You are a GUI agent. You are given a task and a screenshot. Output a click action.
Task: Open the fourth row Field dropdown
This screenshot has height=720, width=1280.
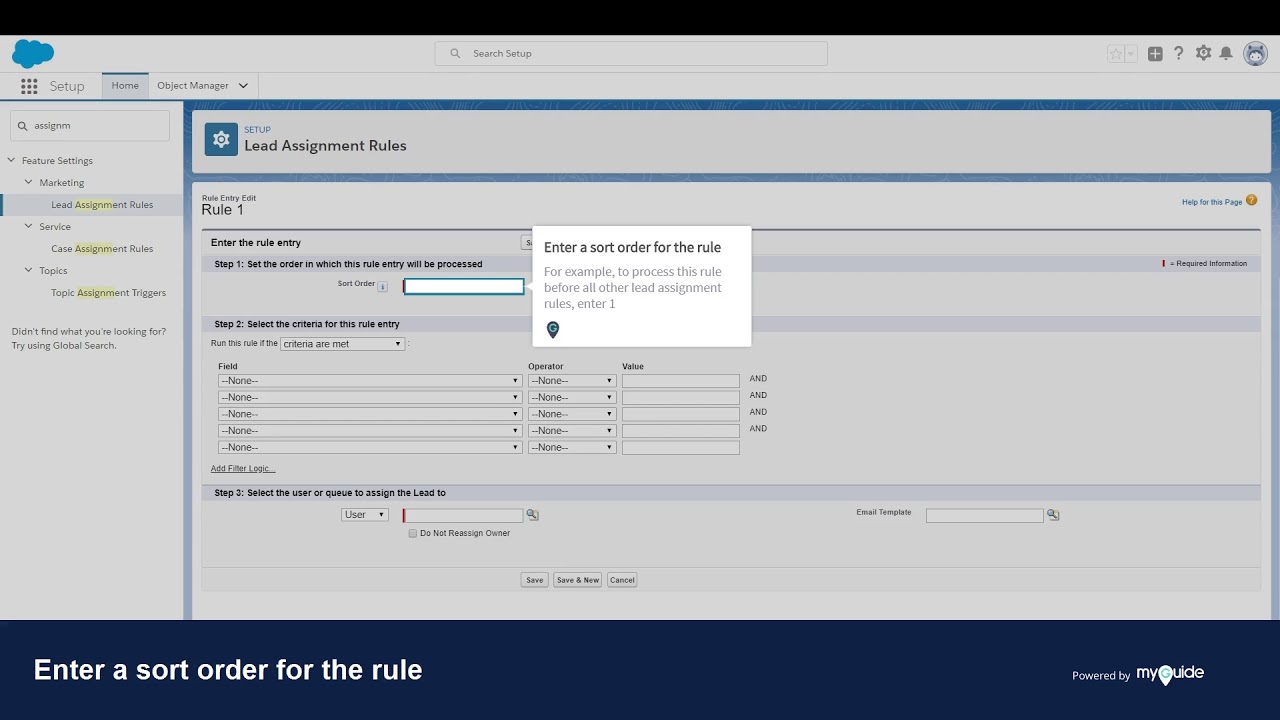[370, 431]
